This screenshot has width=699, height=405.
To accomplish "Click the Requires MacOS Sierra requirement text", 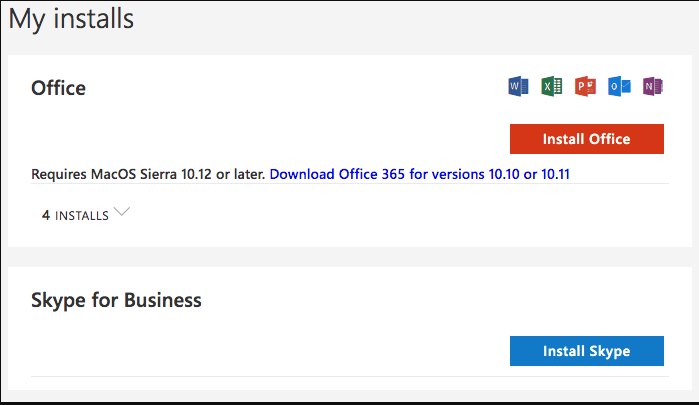I will pyautogui.click(x=148, y=174).
